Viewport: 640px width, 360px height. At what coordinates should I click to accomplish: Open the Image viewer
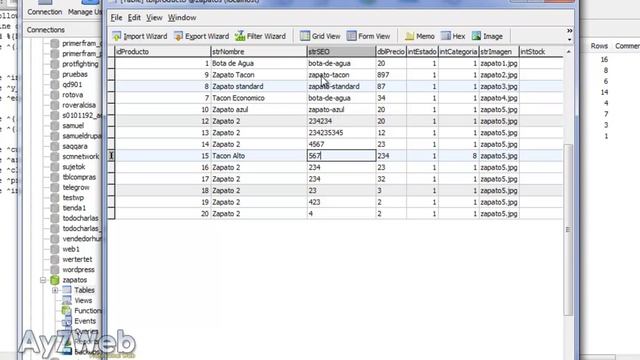tap(487, 36)
